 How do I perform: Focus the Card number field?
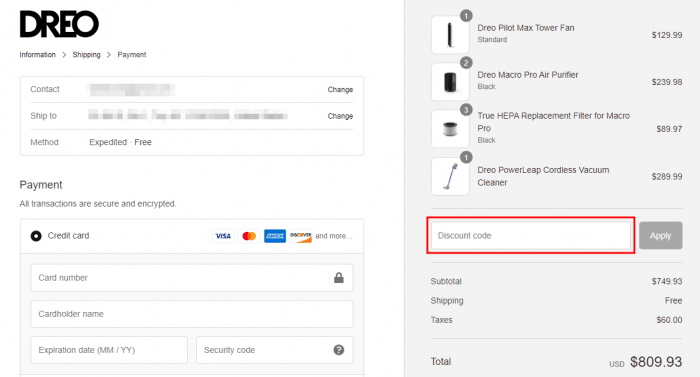[x=192, y=278]
